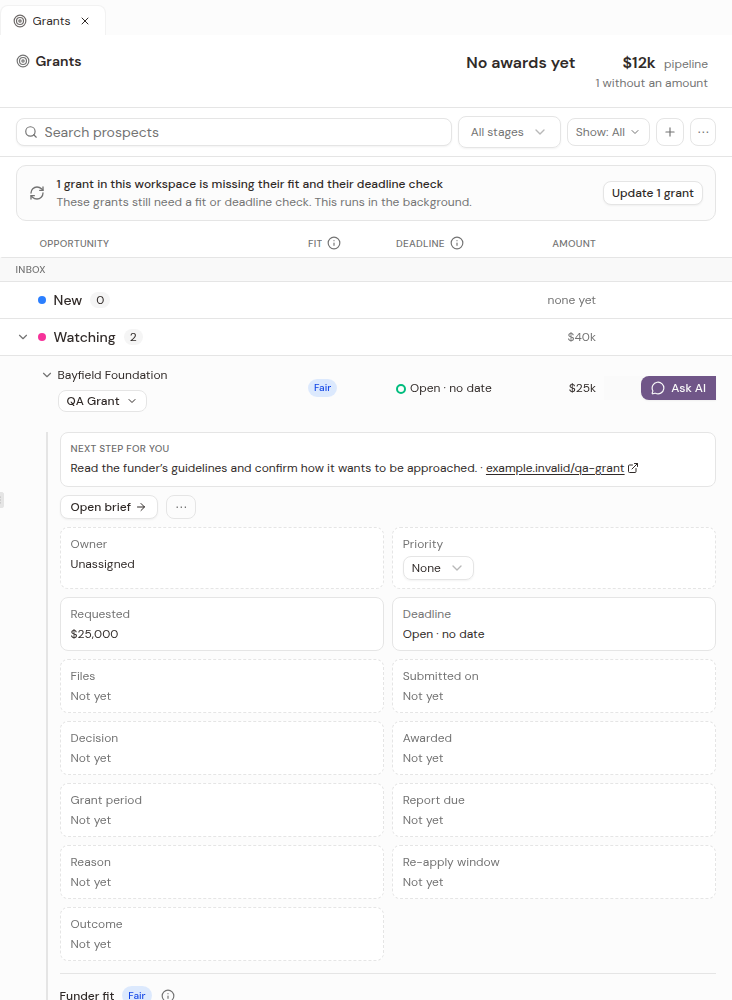732x1000 pixels.
Task: Click the Decision Not yet field
Action: (x=222, y=748)
